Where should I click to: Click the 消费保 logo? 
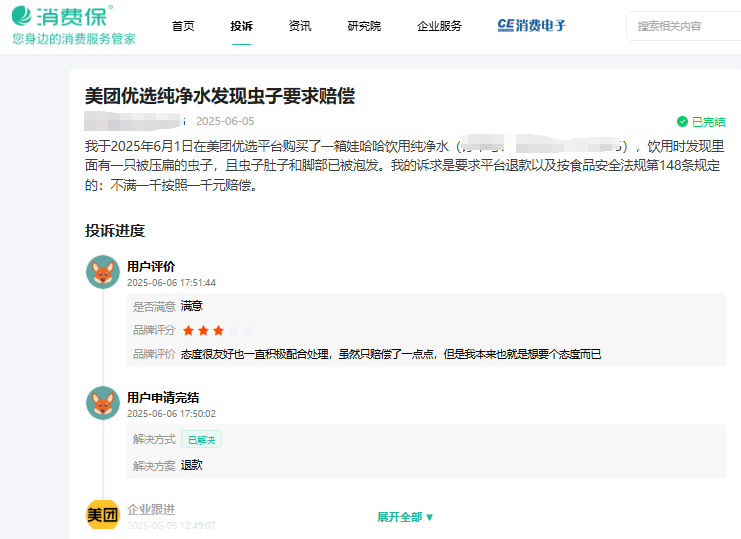point(62,16)
